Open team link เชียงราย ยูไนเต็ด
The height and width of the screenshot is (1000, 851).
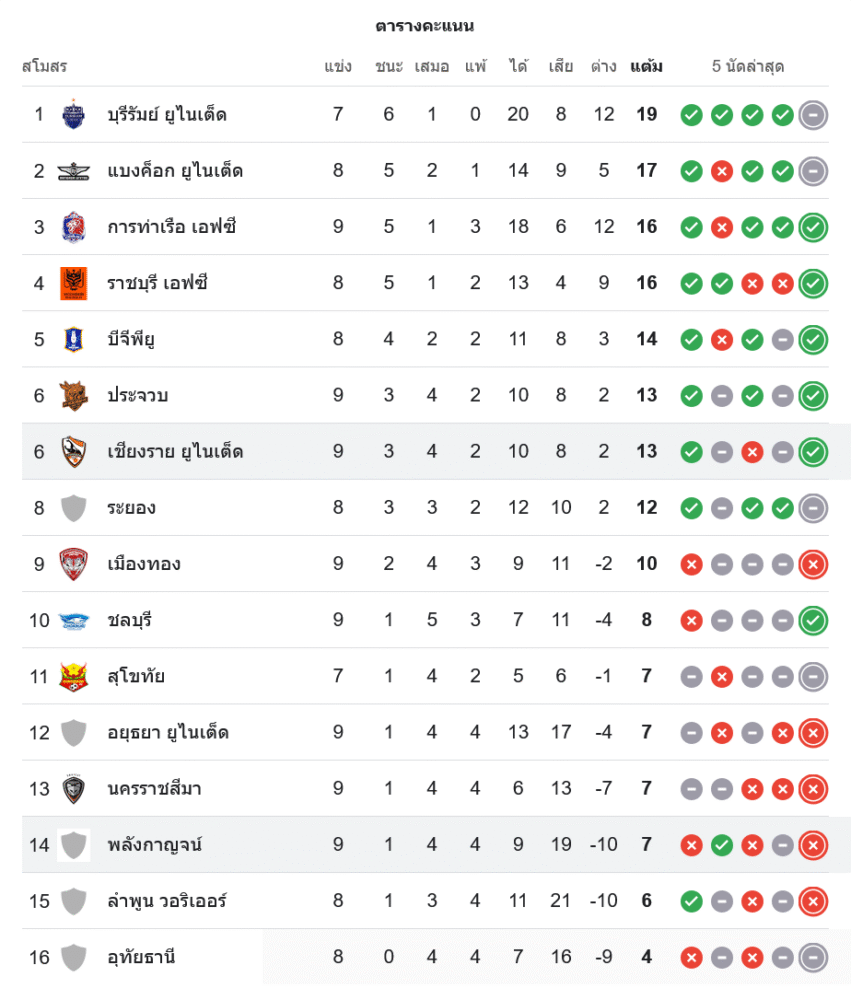[174, 452]
